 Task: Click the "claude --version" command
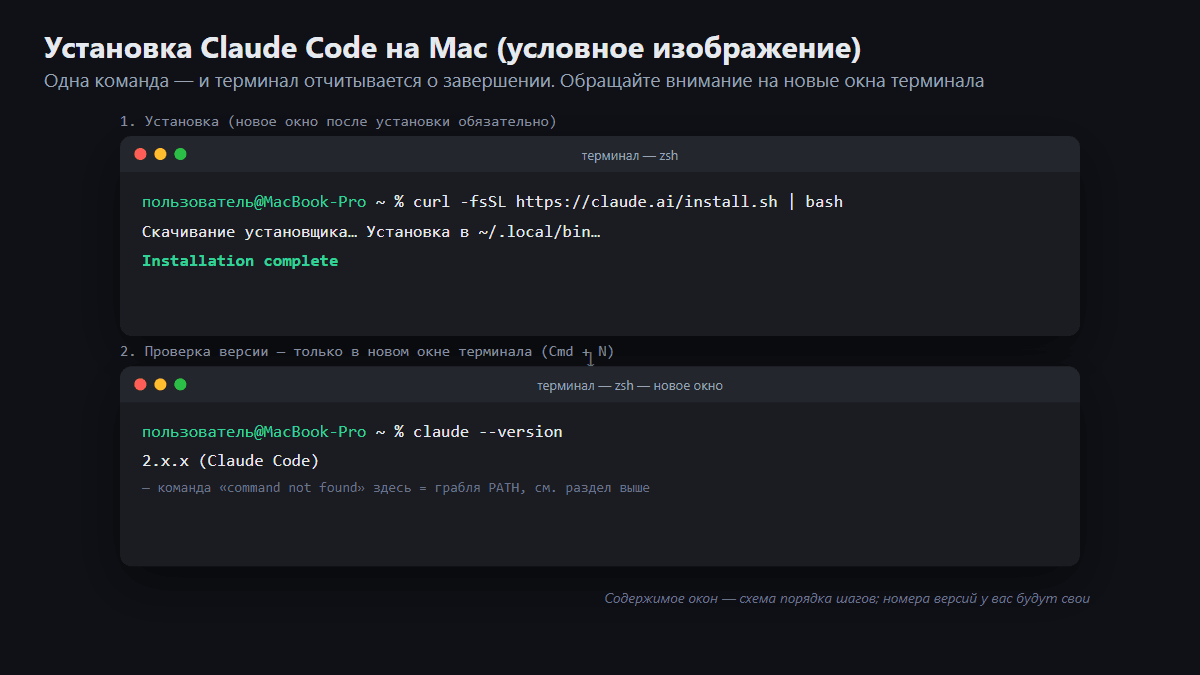pos(488,432)
